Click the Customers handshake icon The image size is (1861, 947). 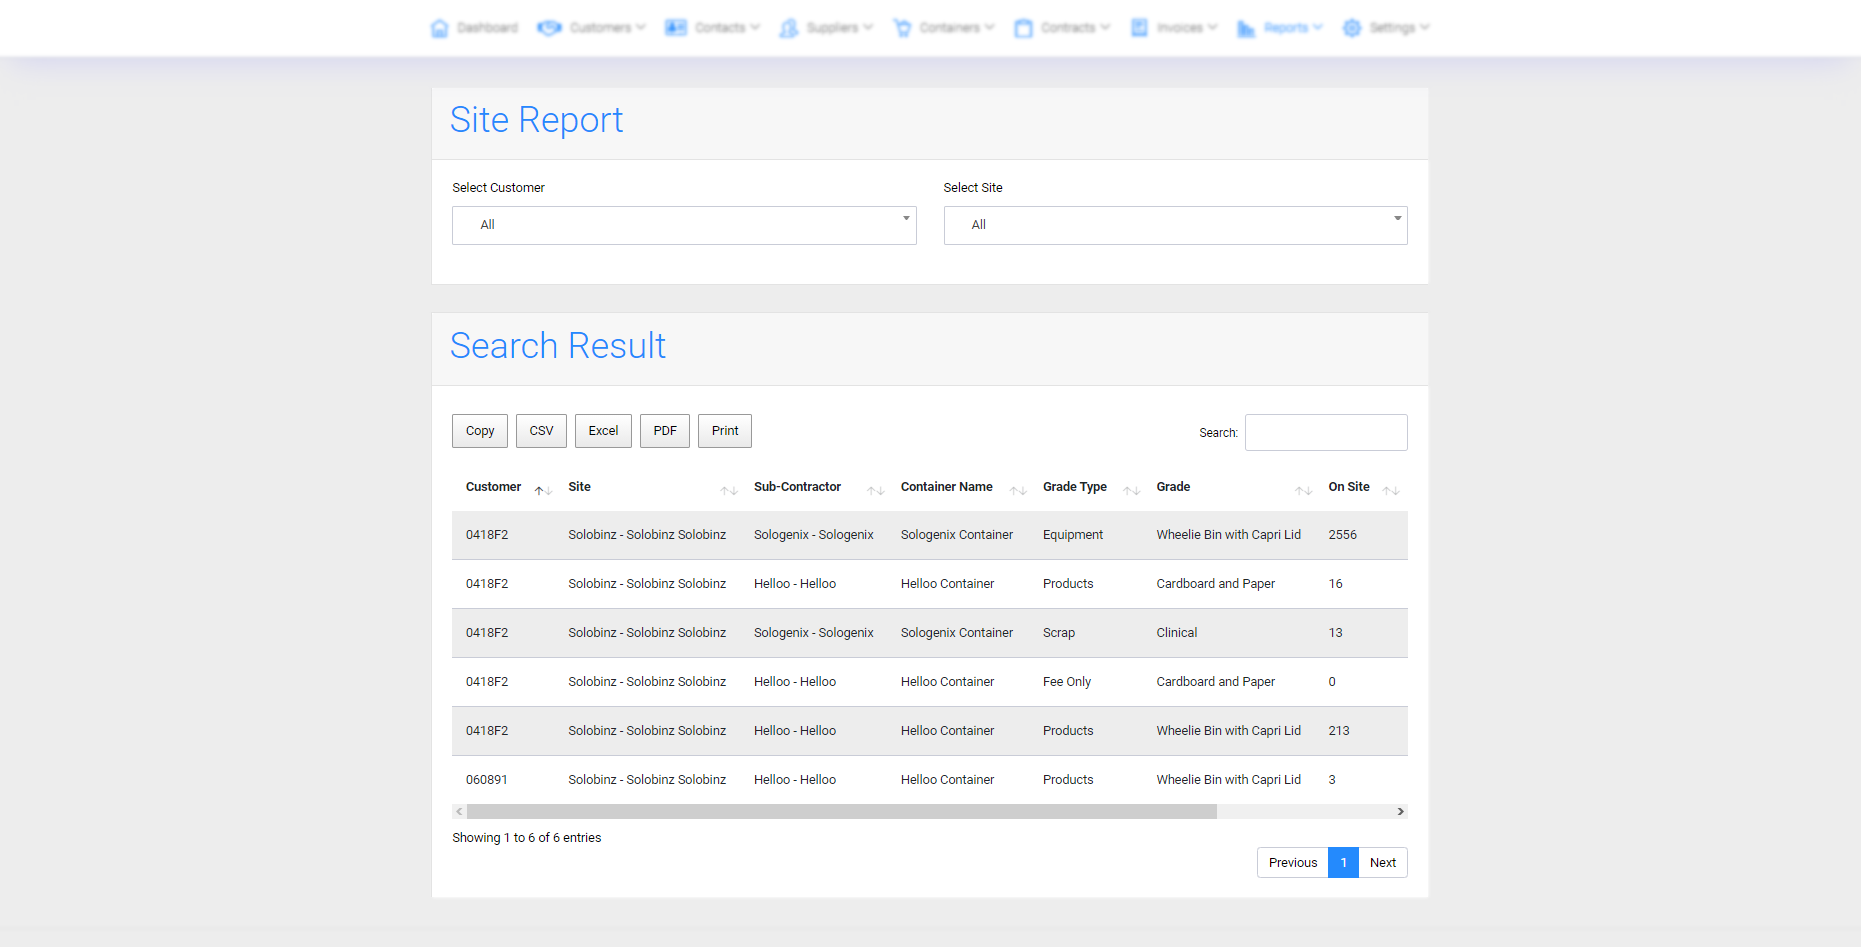[549, 28]
